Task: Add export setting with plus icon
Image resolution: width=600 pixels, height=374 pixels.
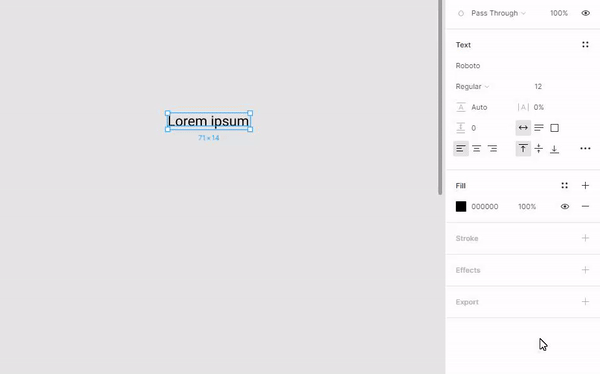Action: (585, 302)
